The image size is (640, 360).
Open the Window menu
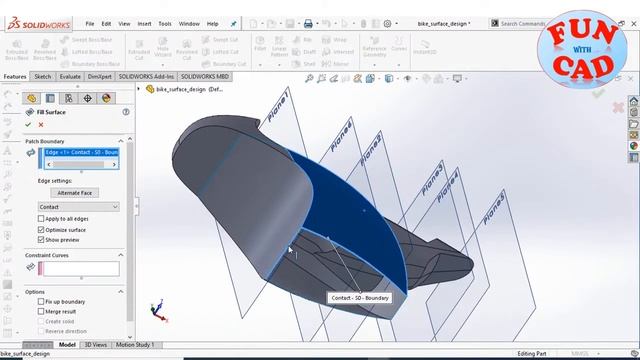(x=189, y=24)
